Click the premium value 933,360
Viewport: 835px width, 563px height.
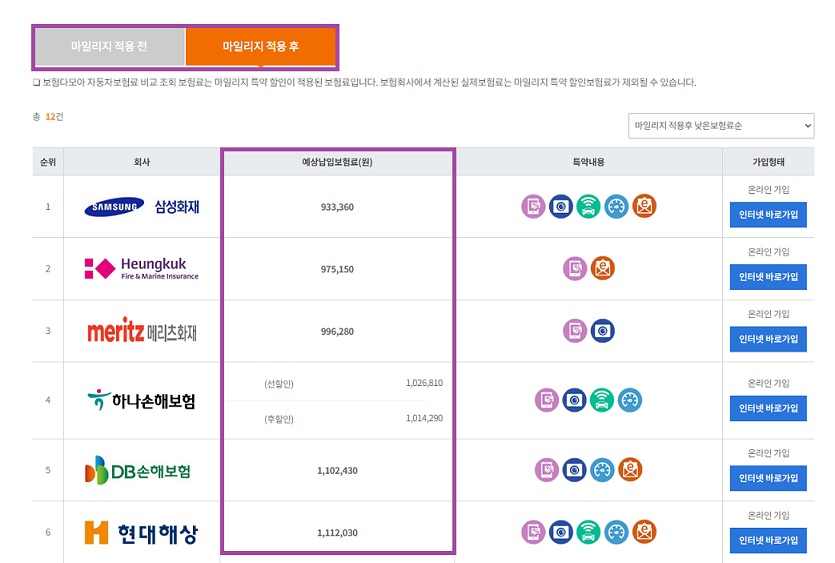point(337,207)
